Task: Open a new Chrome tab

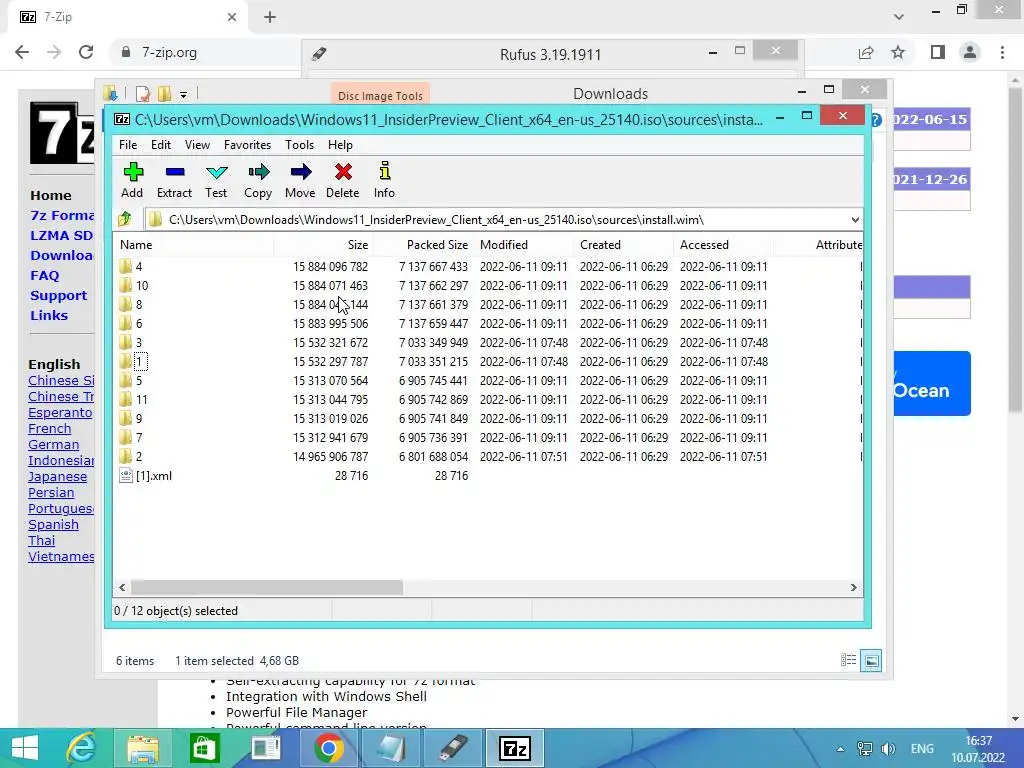Action: (x=270, y=18)
